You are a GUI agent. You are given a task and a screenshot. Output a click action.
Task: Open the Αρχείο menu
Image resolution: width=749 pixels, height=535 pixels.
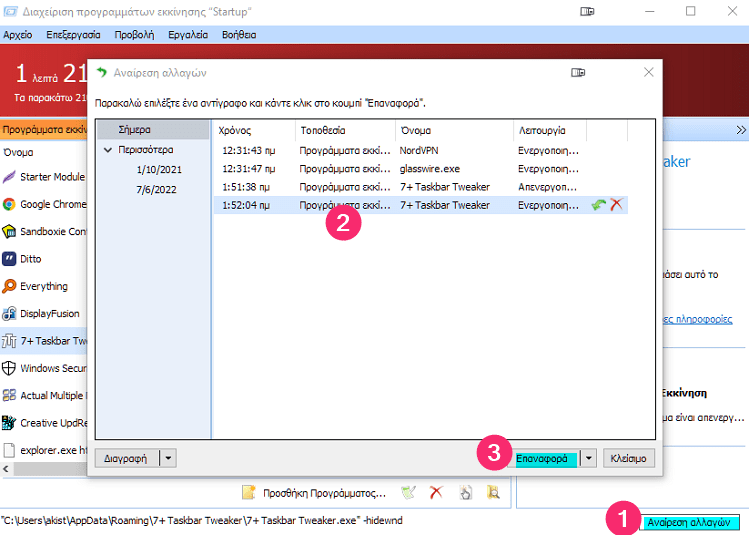pyautogui.click(x=18, y=35)
